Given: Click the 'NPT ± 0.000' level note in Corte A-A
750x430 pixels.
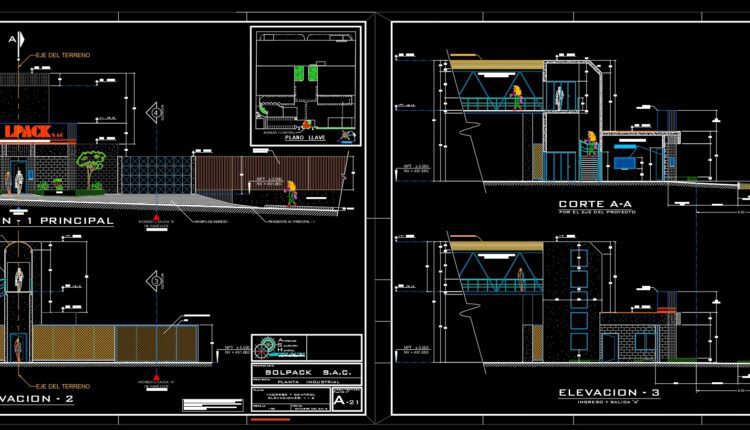Looking at the screenshot, I should [416, 166].
